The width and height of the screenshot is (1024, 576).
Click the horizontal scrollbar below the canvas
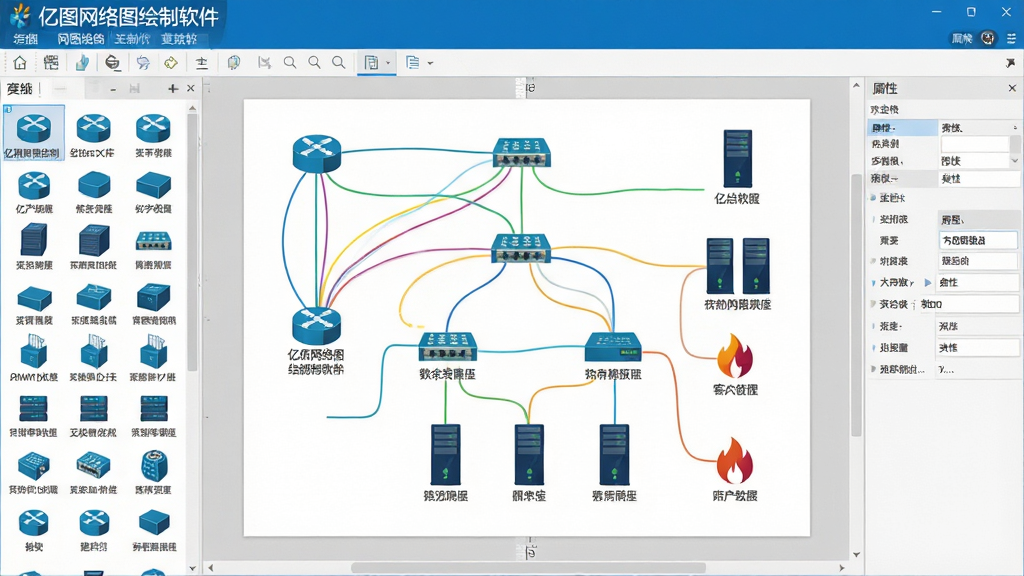pos(528,568)
